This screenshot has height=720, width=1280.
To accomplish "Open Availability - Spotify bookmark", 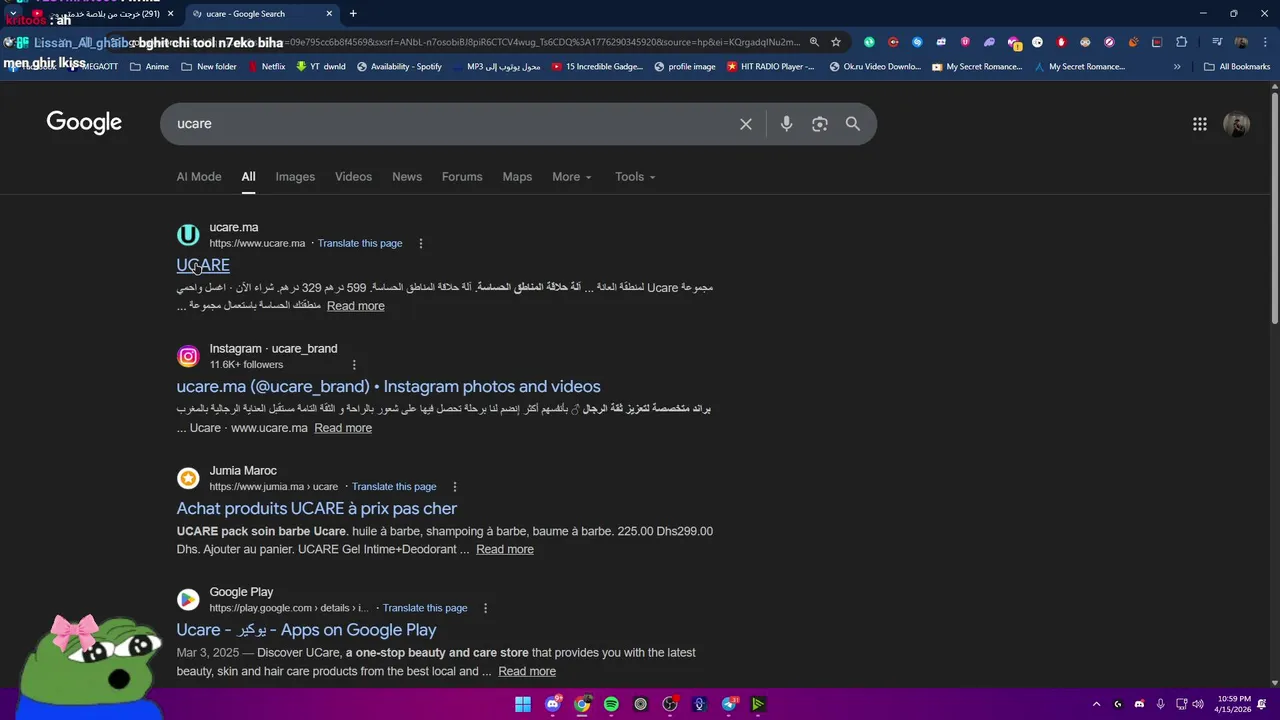I will click(x=399, y=67).
